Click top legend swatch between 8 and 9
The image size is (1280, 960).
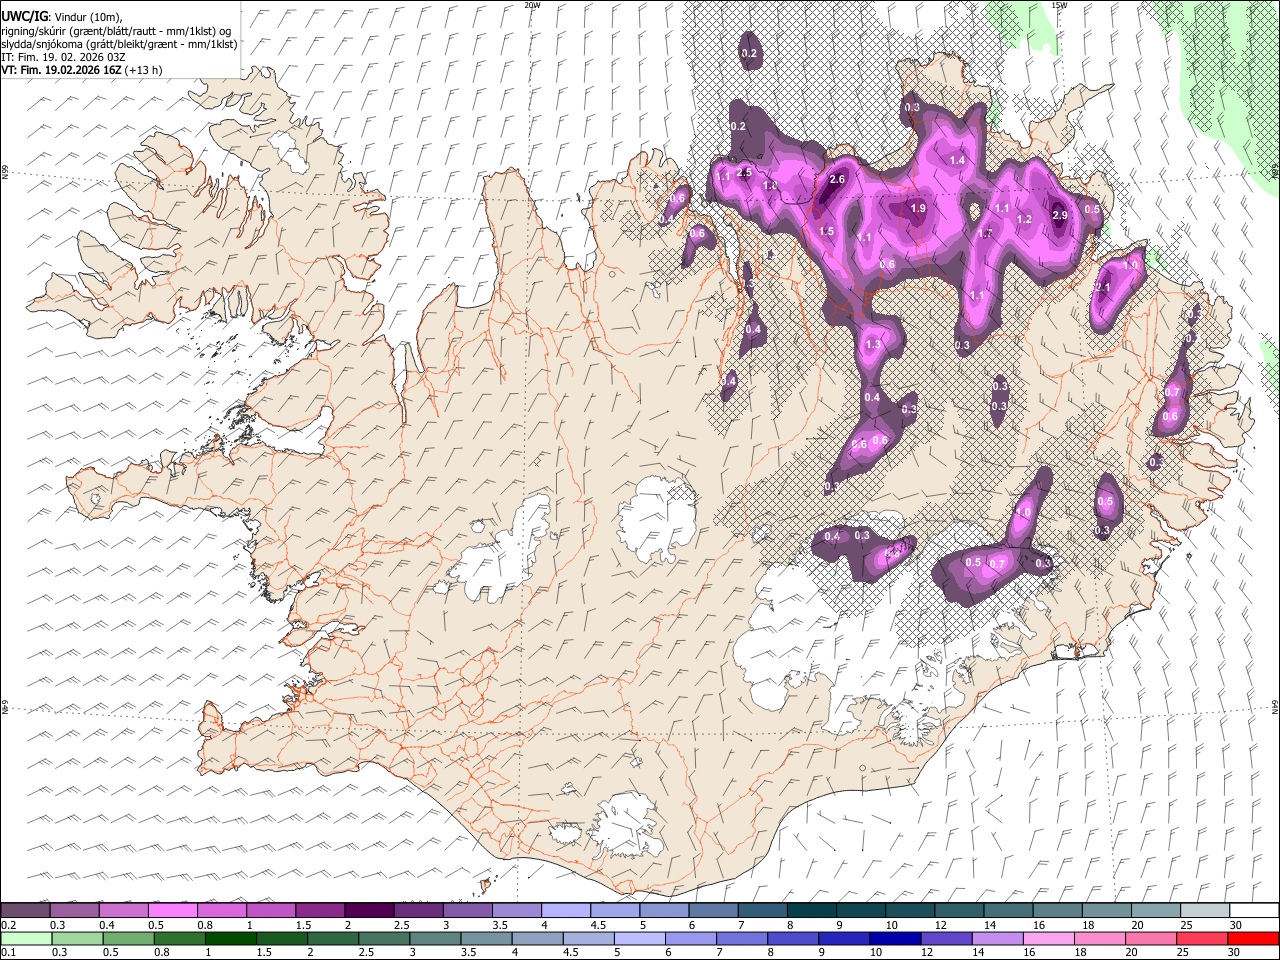812,911
